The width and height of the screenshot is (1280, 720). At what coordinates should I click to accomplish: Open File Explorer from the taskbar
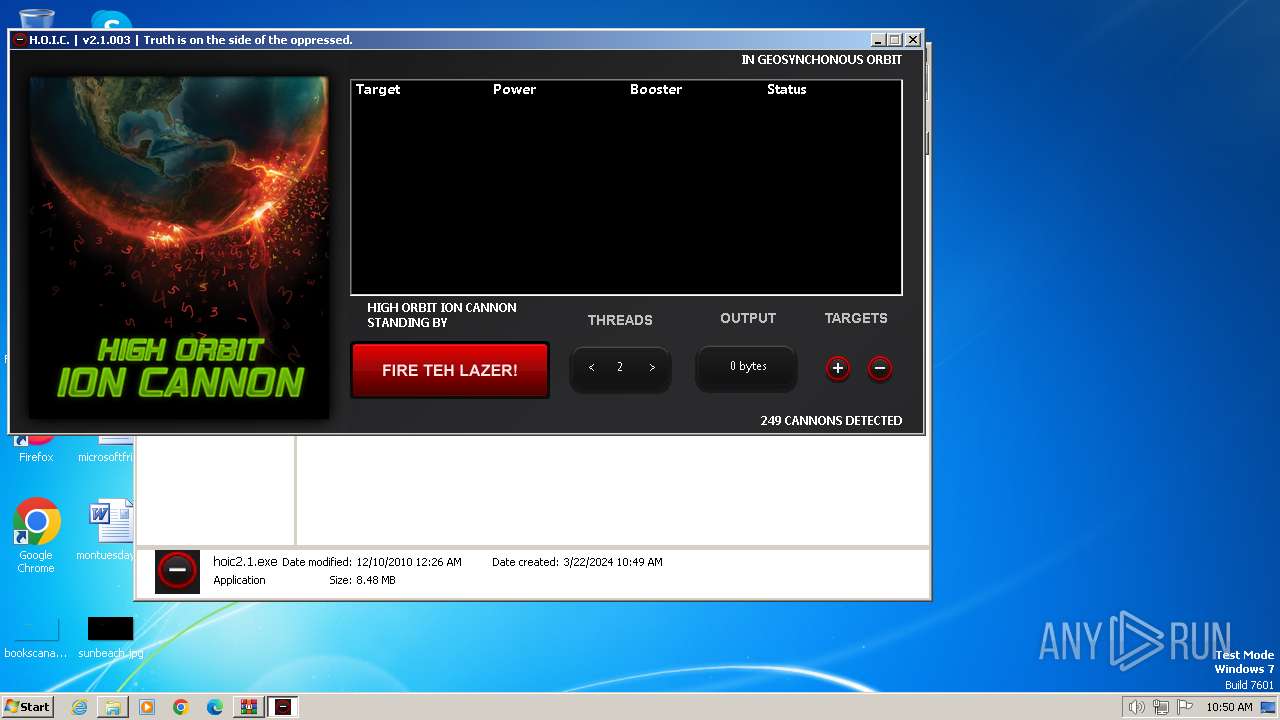113,707
